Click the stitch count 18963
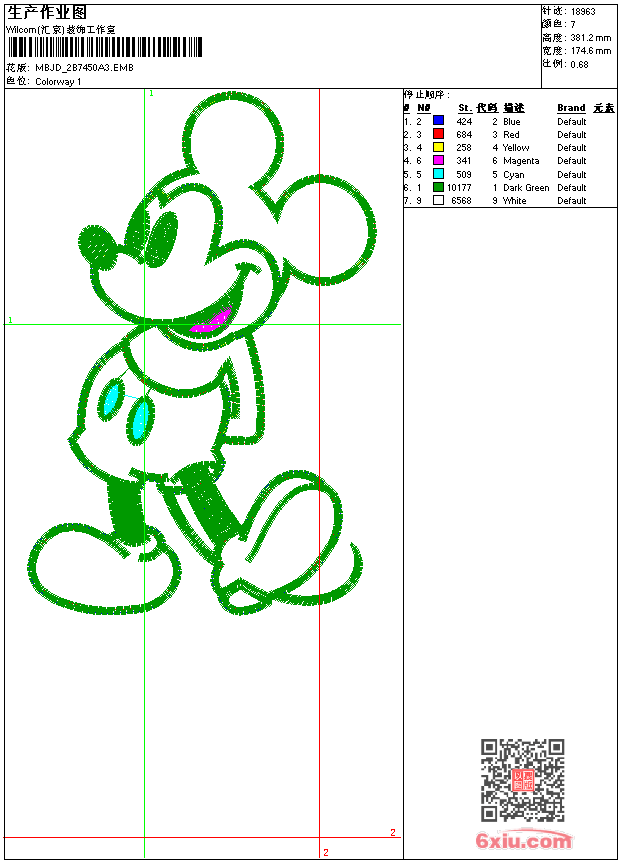The width and height of the screenshot is (620, 860). [583, 12]
